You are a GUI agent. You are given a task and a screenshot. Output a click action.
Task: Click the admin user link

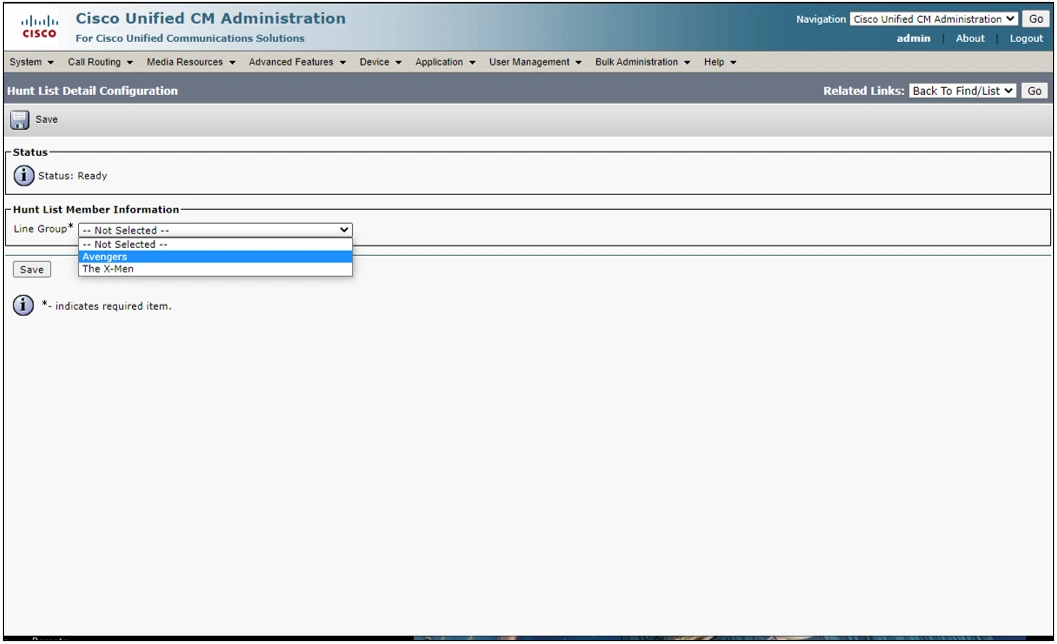[x=913, y=38]
